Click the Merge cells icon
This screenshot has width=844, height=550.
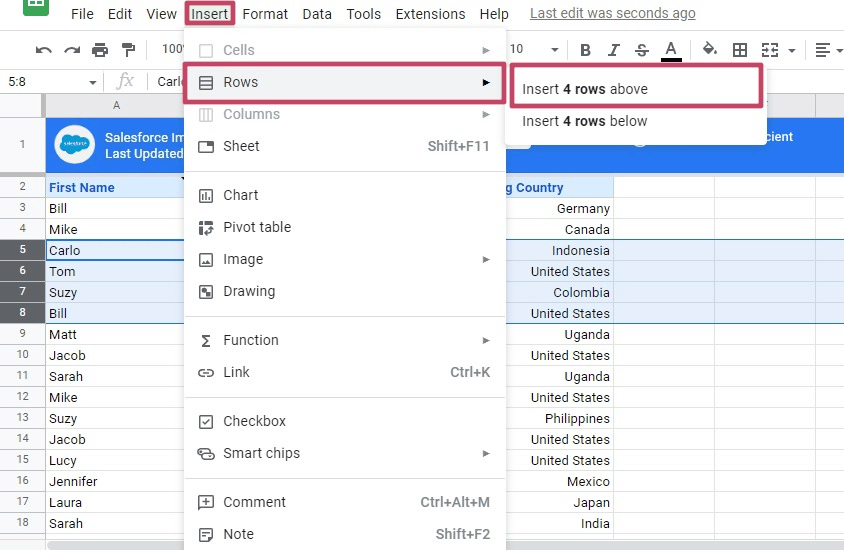coord(770,50)
